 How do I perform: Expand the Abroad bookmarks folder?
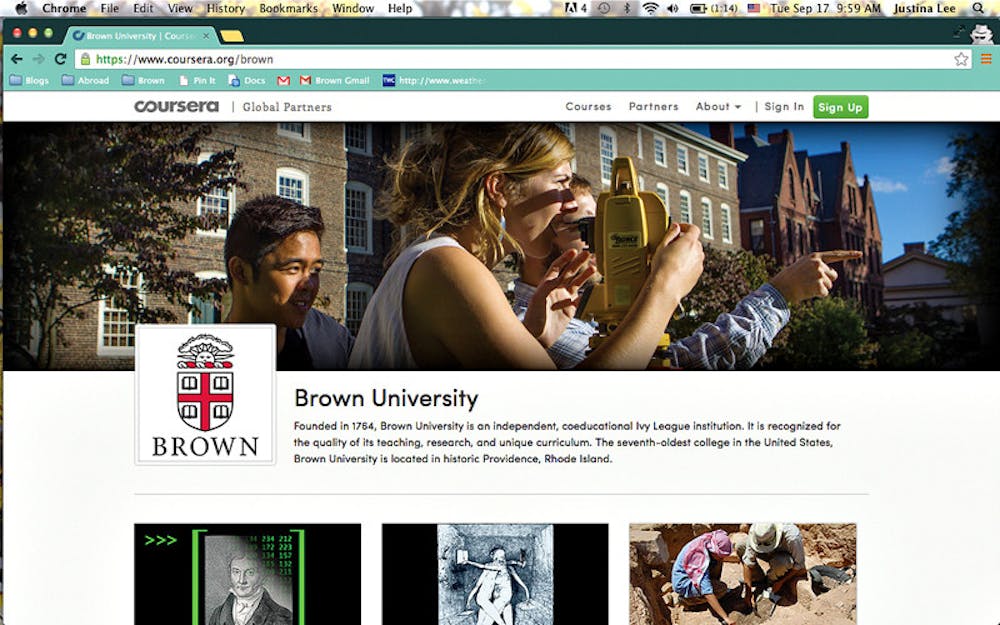(x=85, y=80)
